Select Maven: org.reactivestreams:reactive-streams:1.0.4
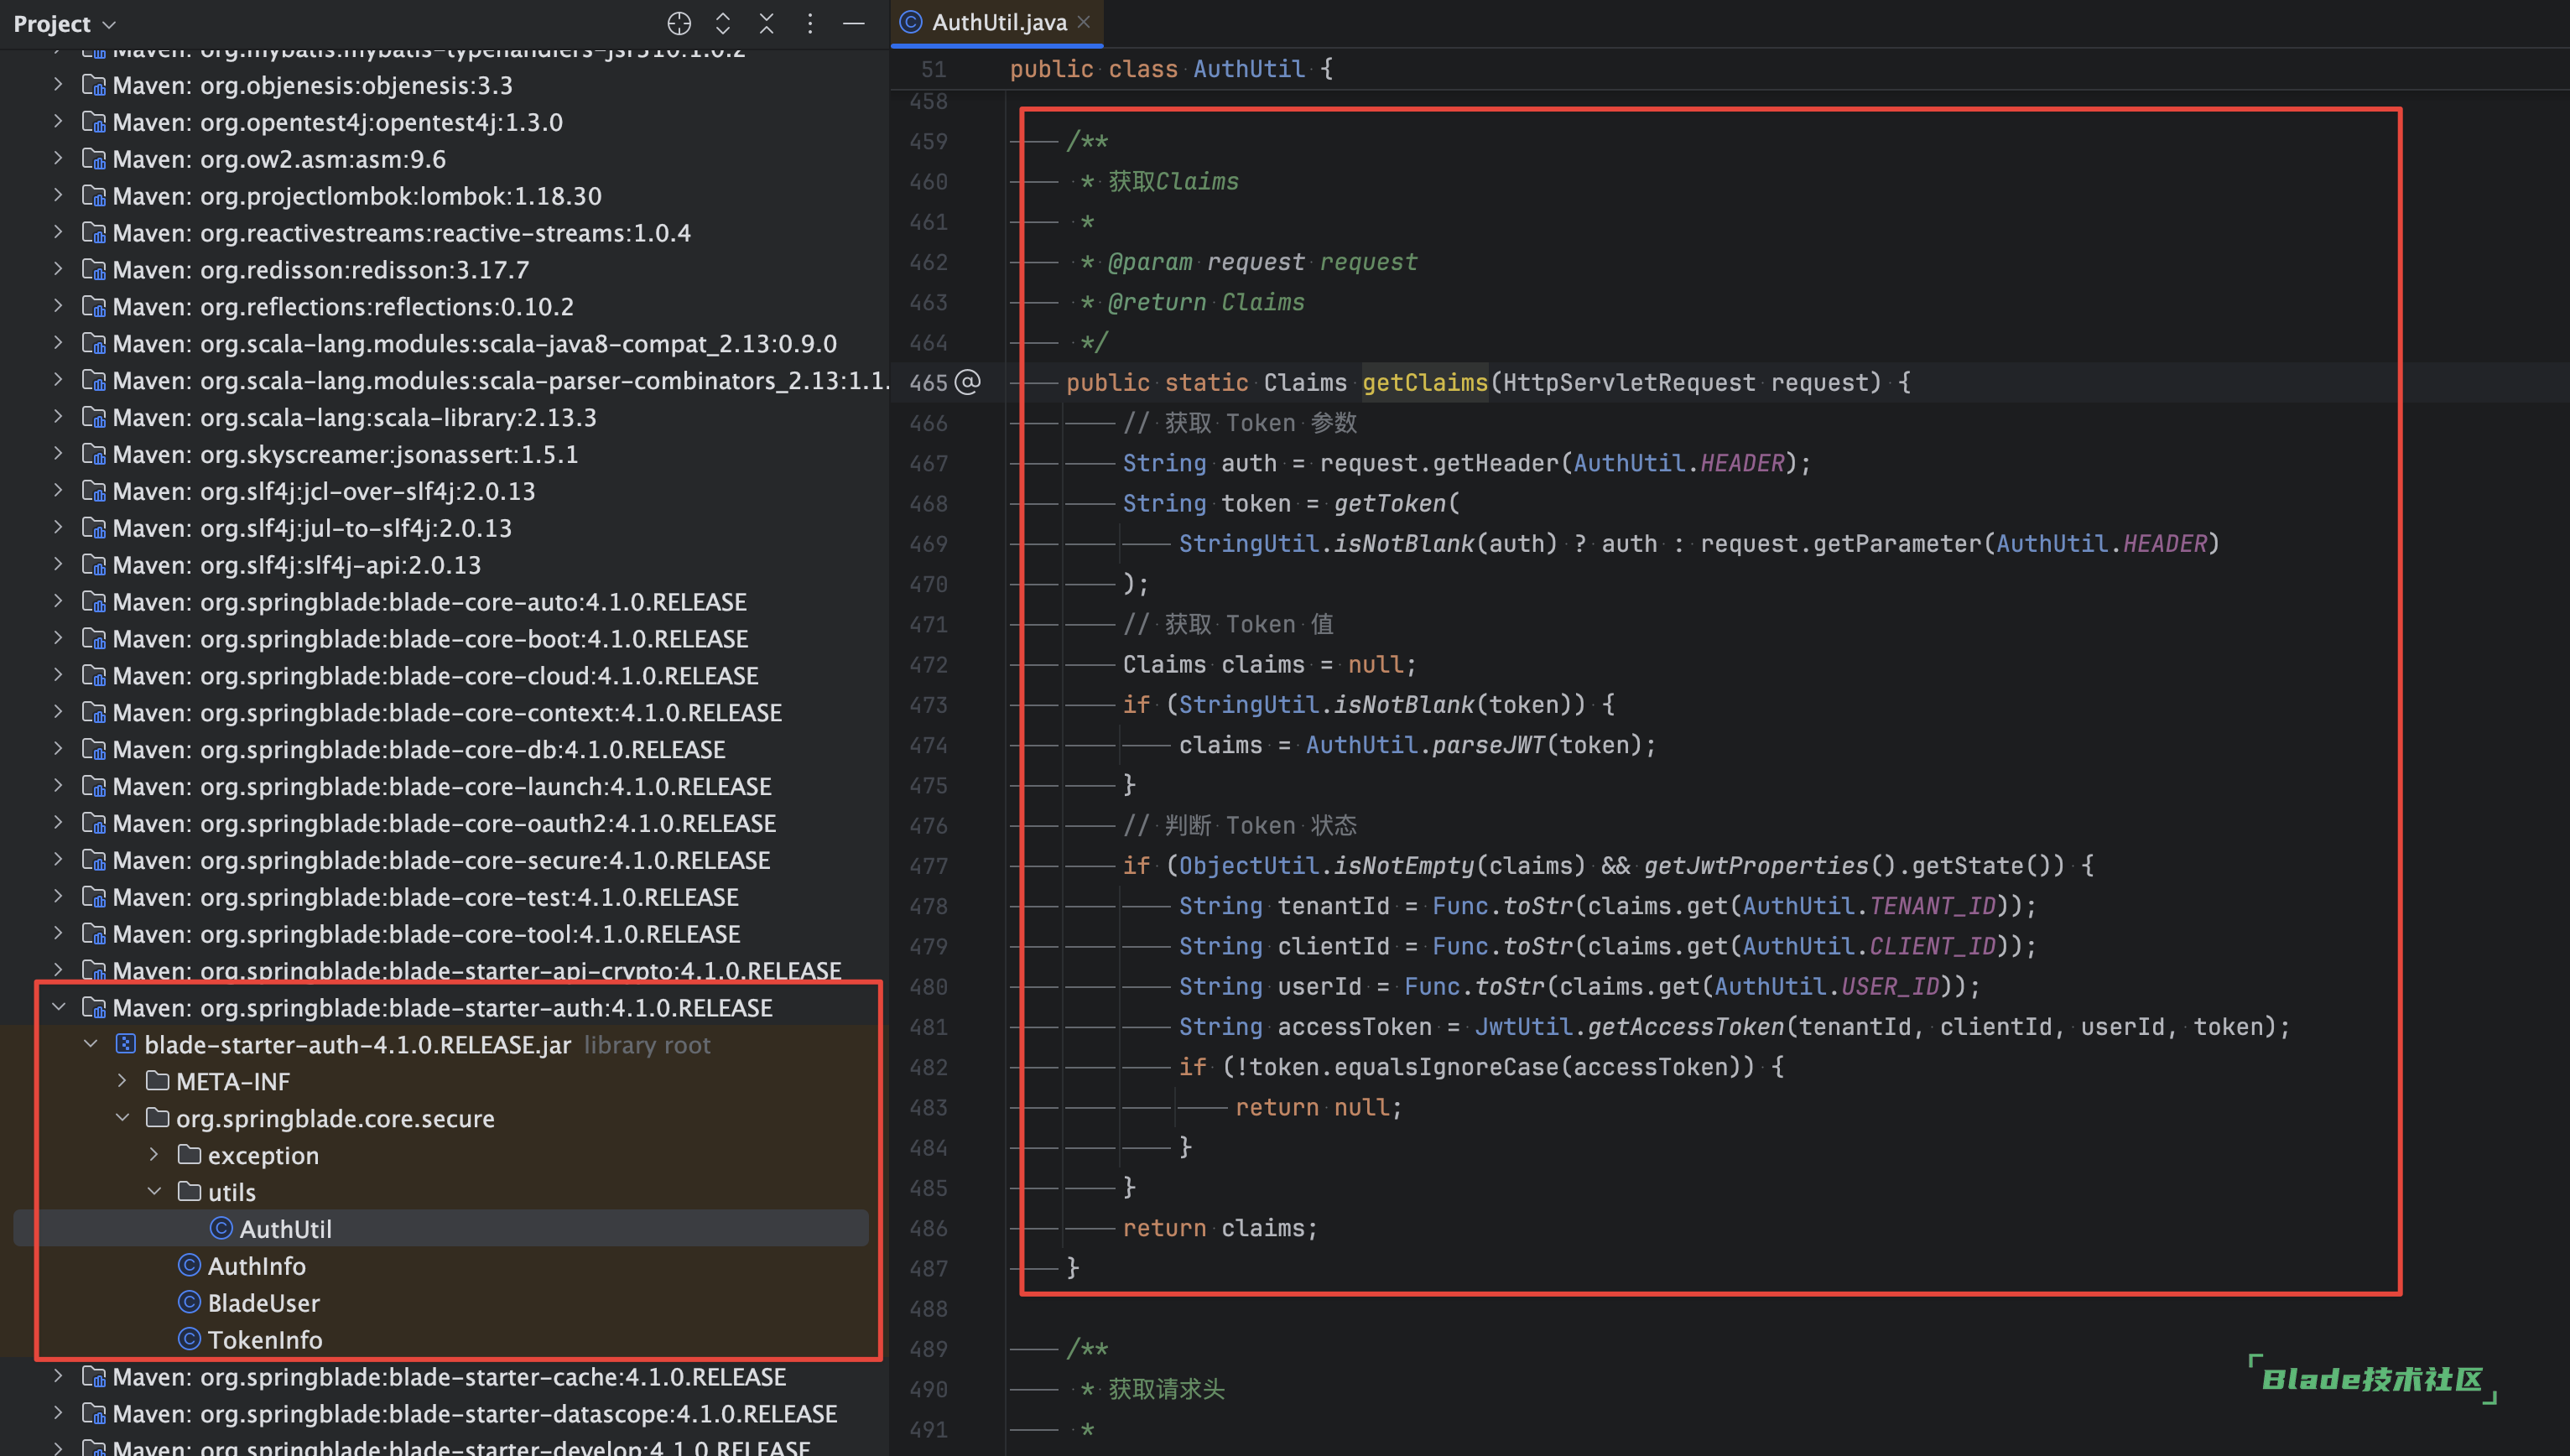Screen dimensions: 2570x1456 click(401, 233)
